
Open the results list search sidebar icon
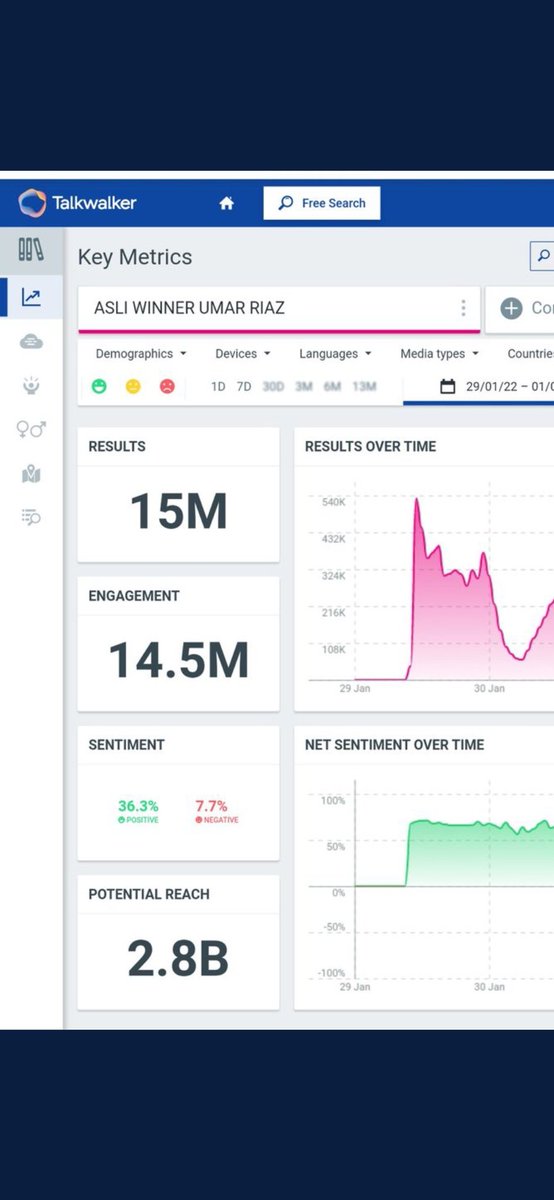[31, 517]
